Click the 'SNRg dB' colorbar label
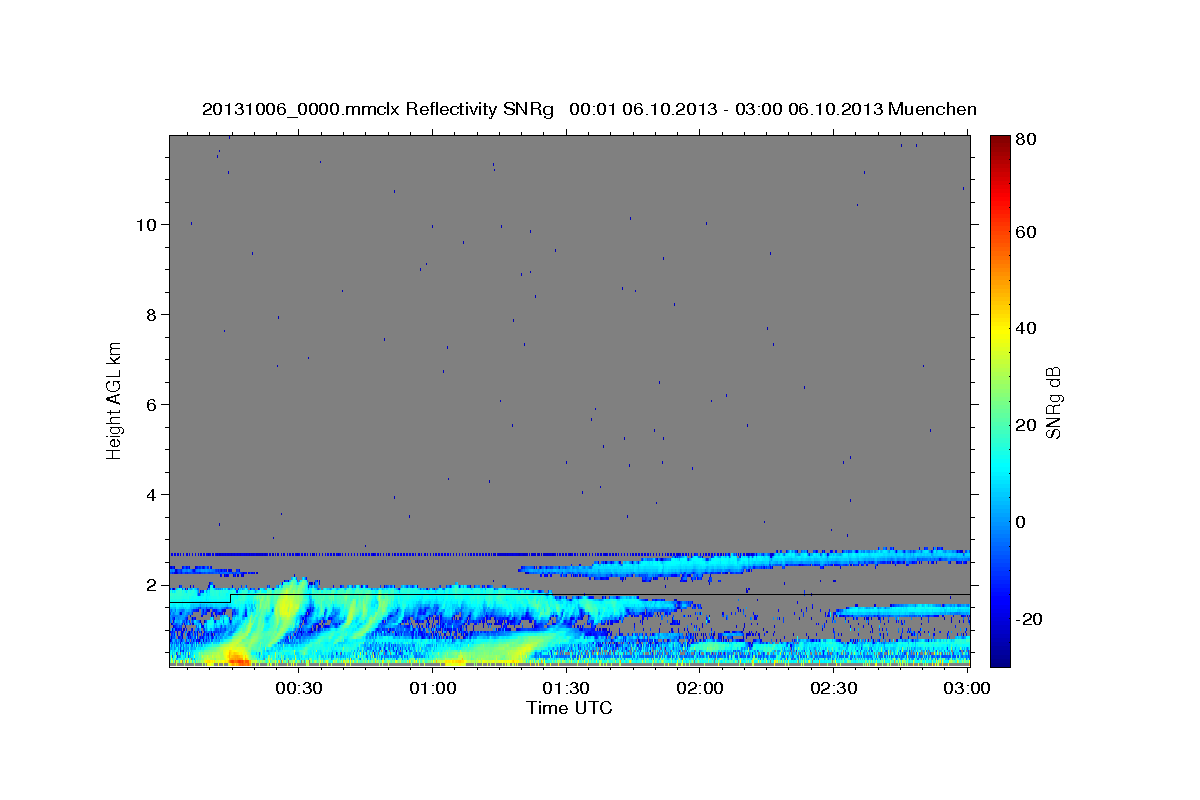The height and width of the screenshot is (800, 1200). coord(1054,401)
